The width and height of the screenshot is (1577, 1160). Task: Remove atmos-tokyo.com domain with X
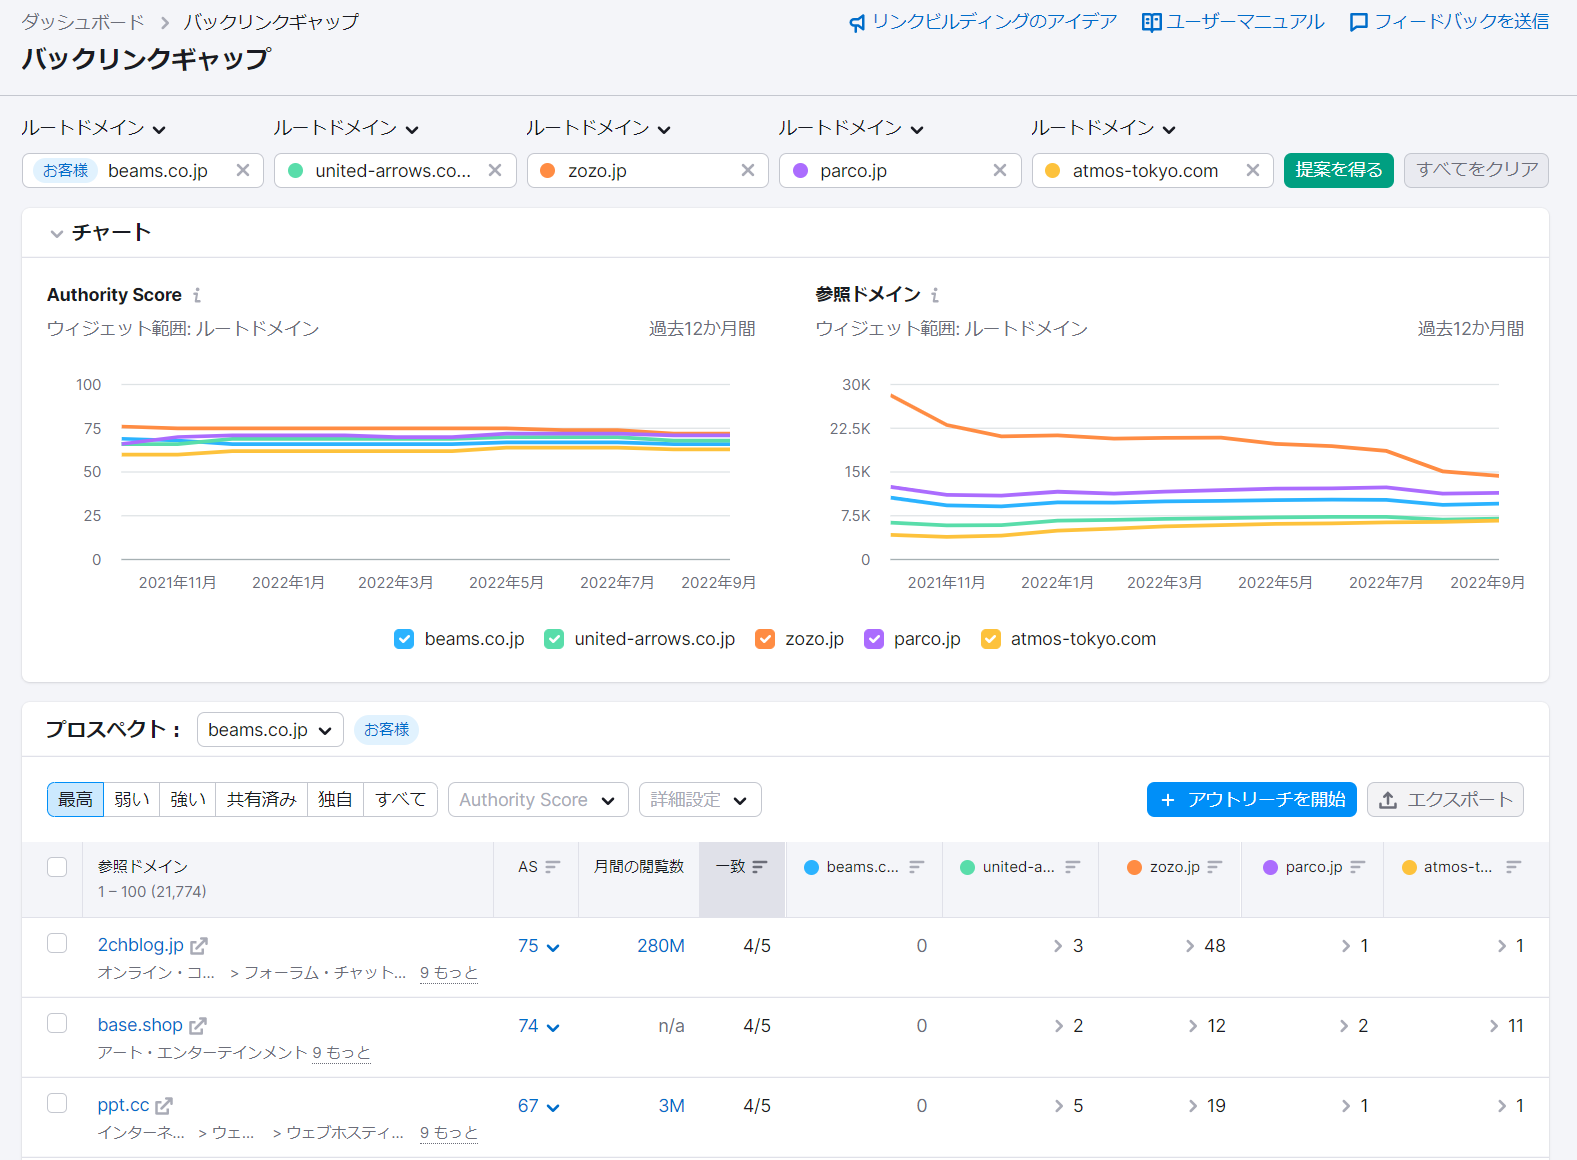pyautogui.click(x=1253, y=170)
